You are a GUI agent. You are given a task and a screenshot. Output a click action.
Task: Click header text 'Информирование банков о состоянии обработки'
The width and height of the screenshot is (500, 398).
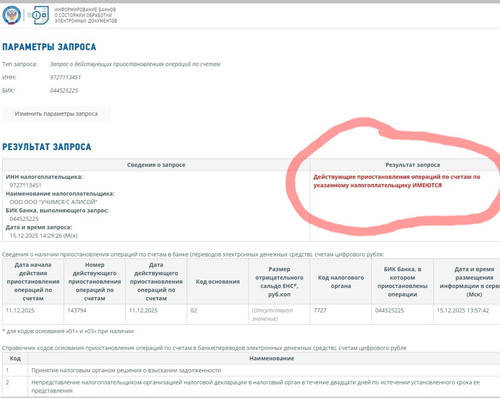86,15
